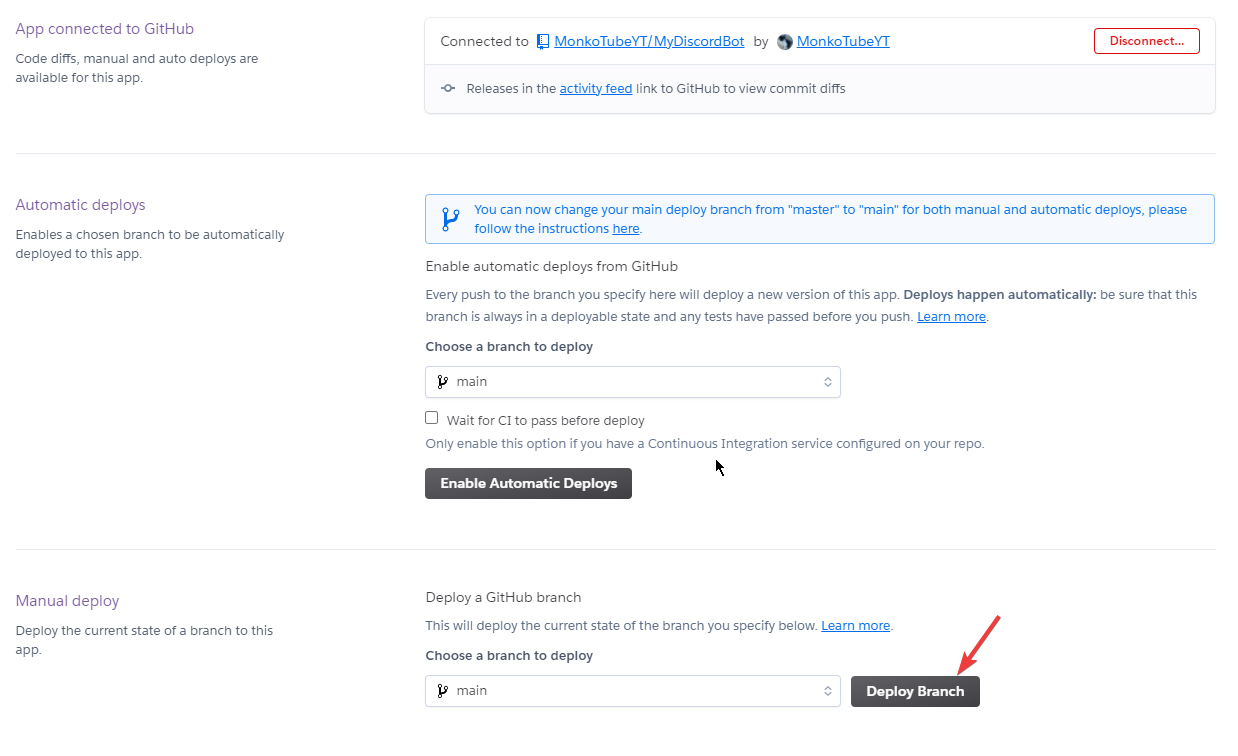The height and width of the screenshot is (756, 1238).
Task: Click branch icon in manual deploy selector
Action: click(442, 691)
